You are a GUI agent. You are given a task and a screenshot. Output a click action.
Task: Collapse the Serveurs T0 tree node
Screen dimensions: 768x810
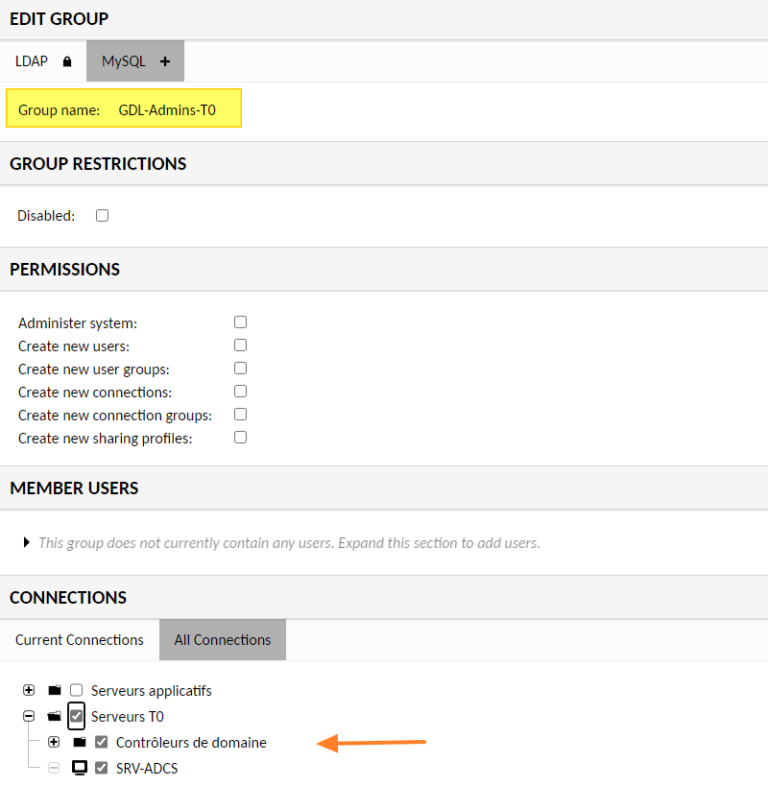coord(28,716)
